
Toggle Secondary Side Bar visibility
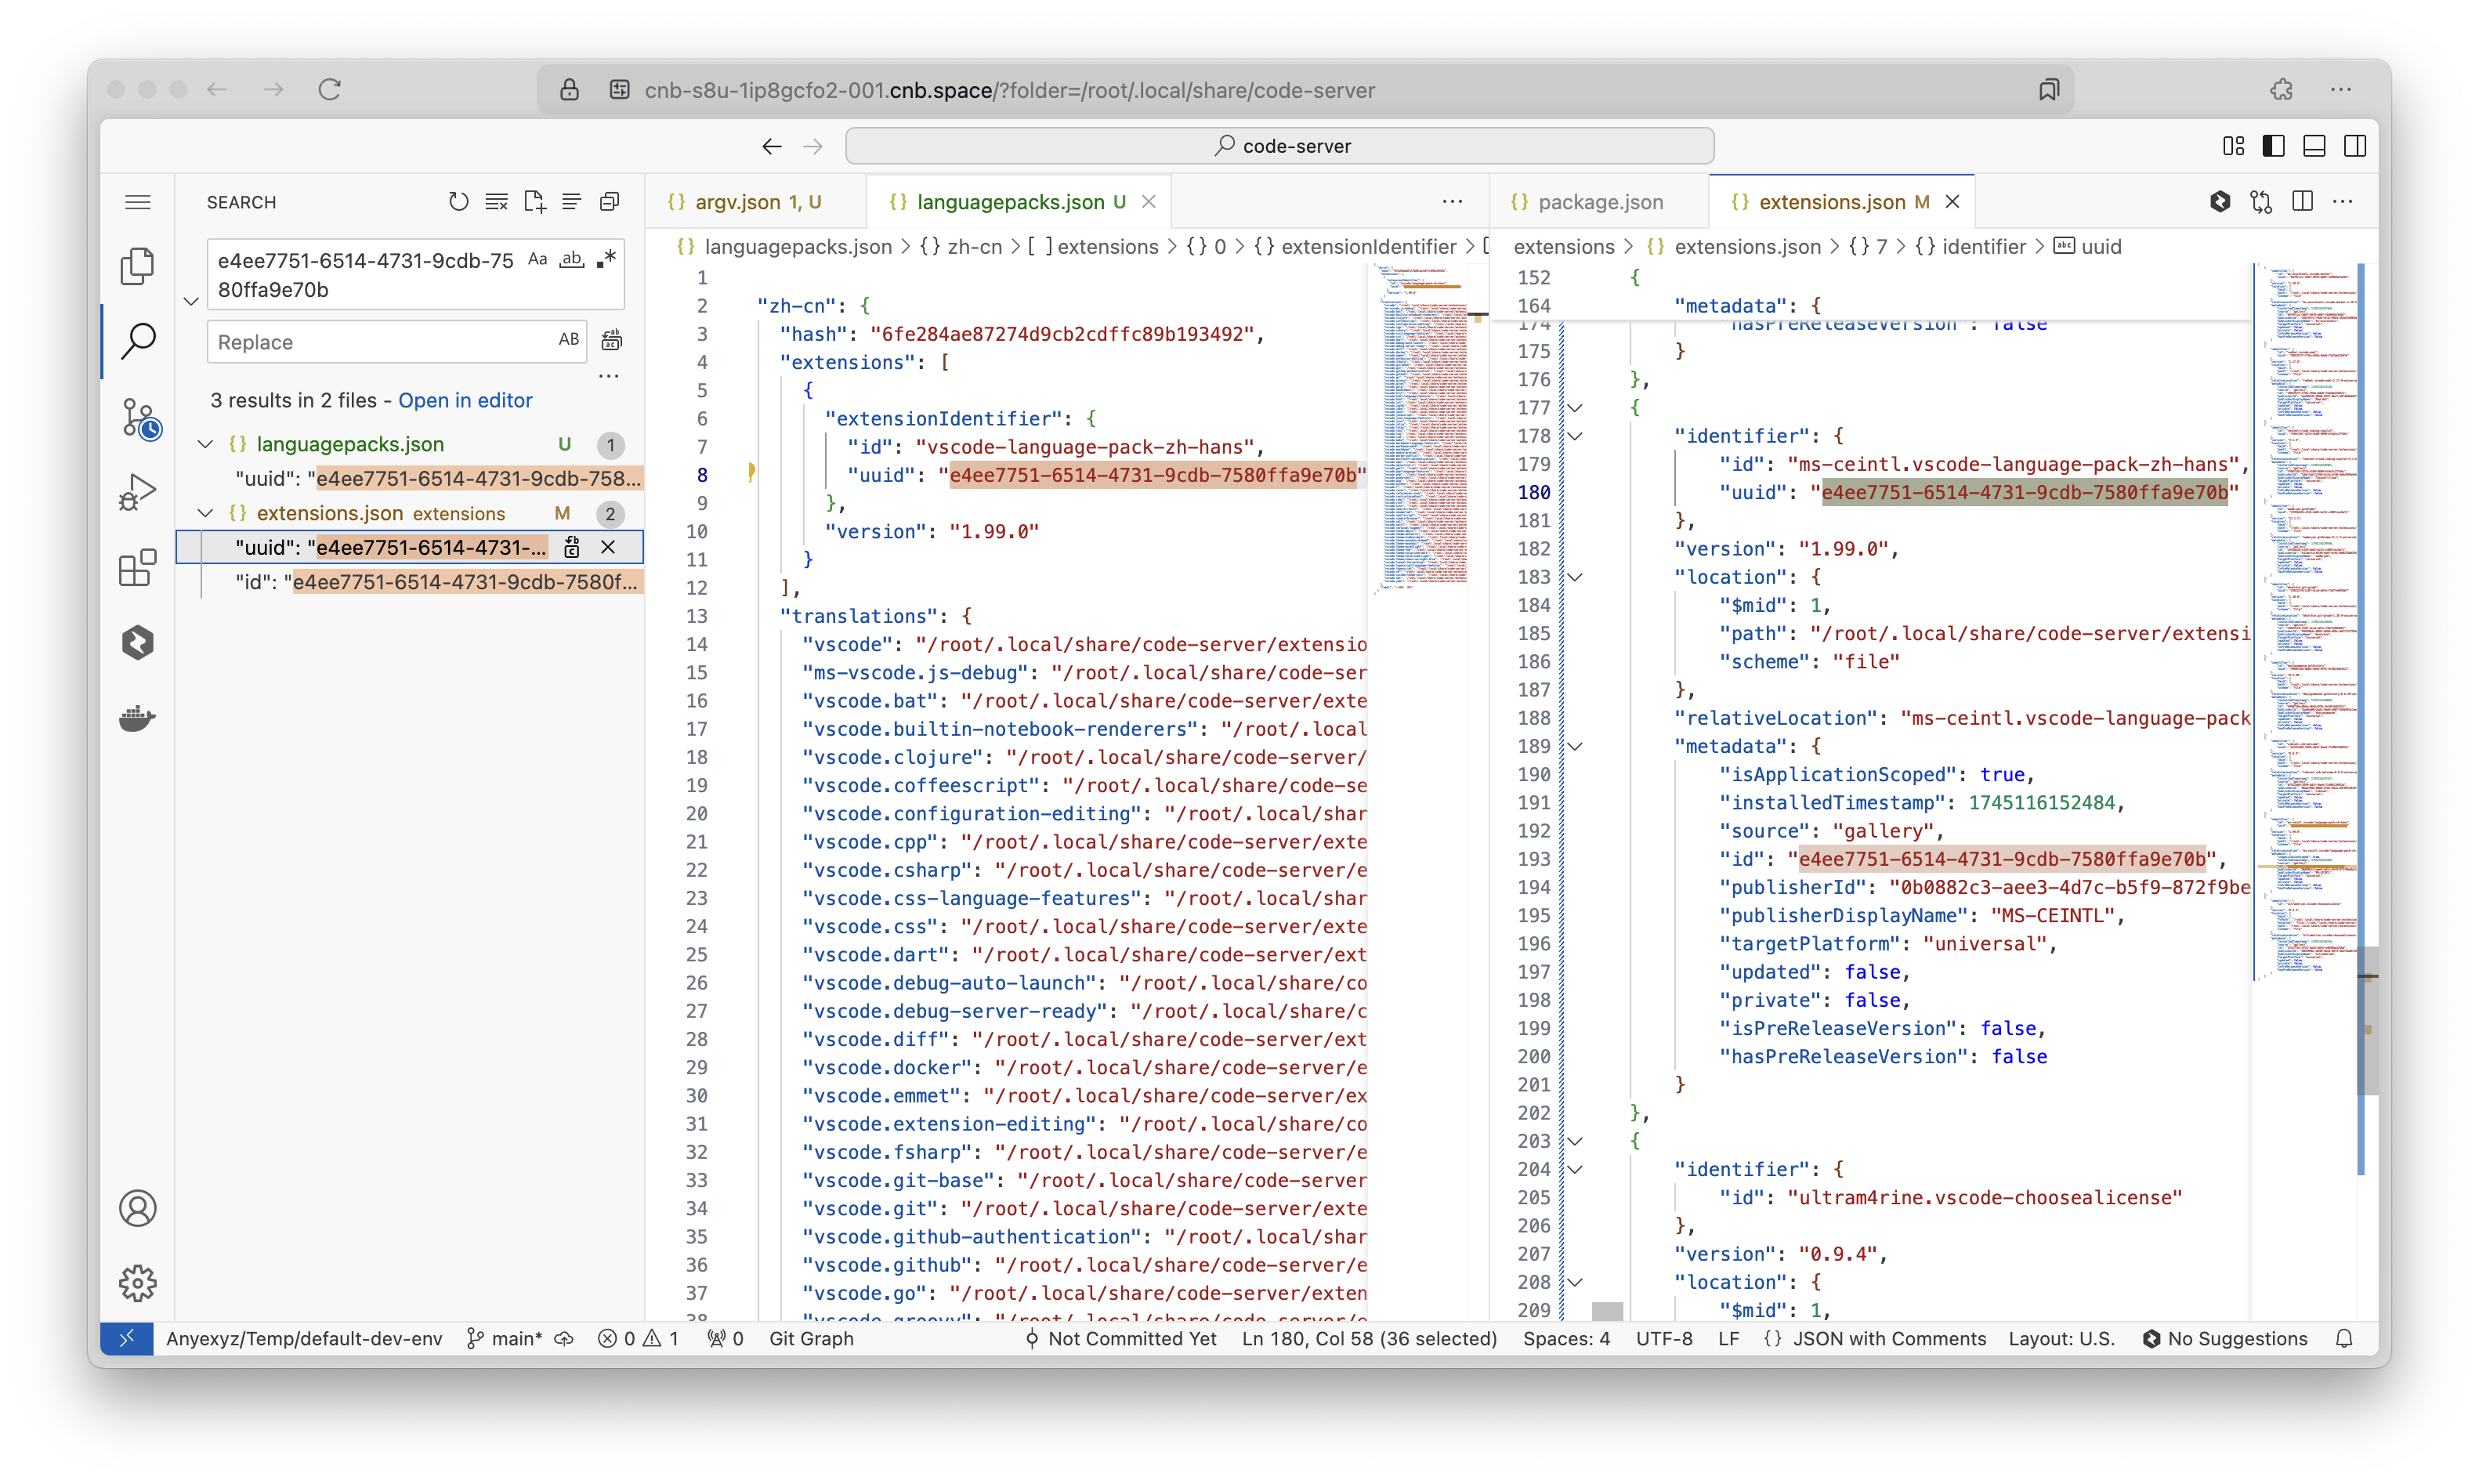[x=2355, y=146]
